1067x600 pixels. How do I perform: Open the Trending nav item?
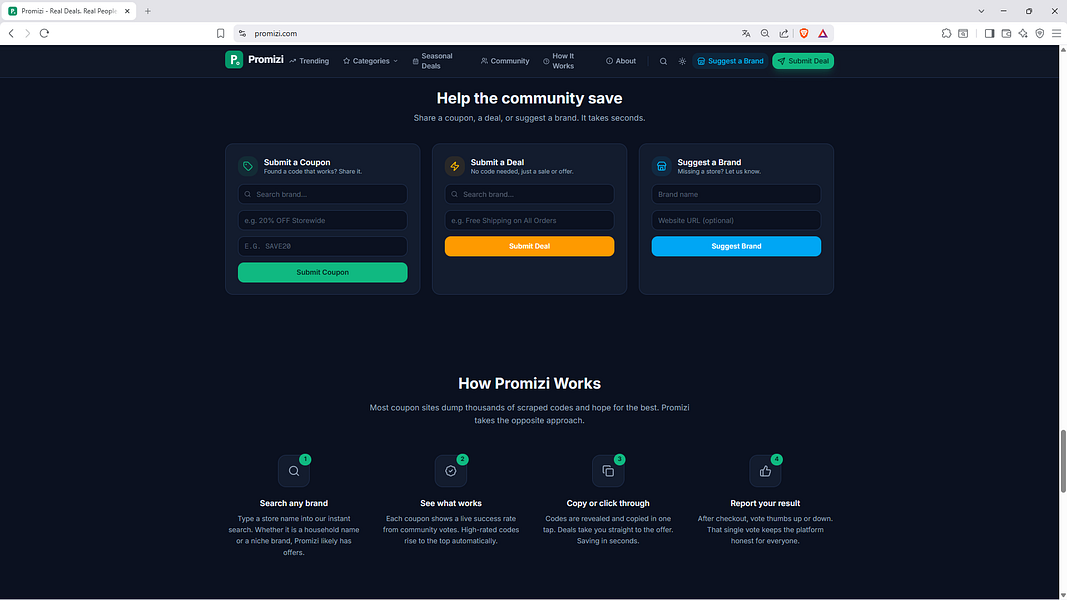309,61
